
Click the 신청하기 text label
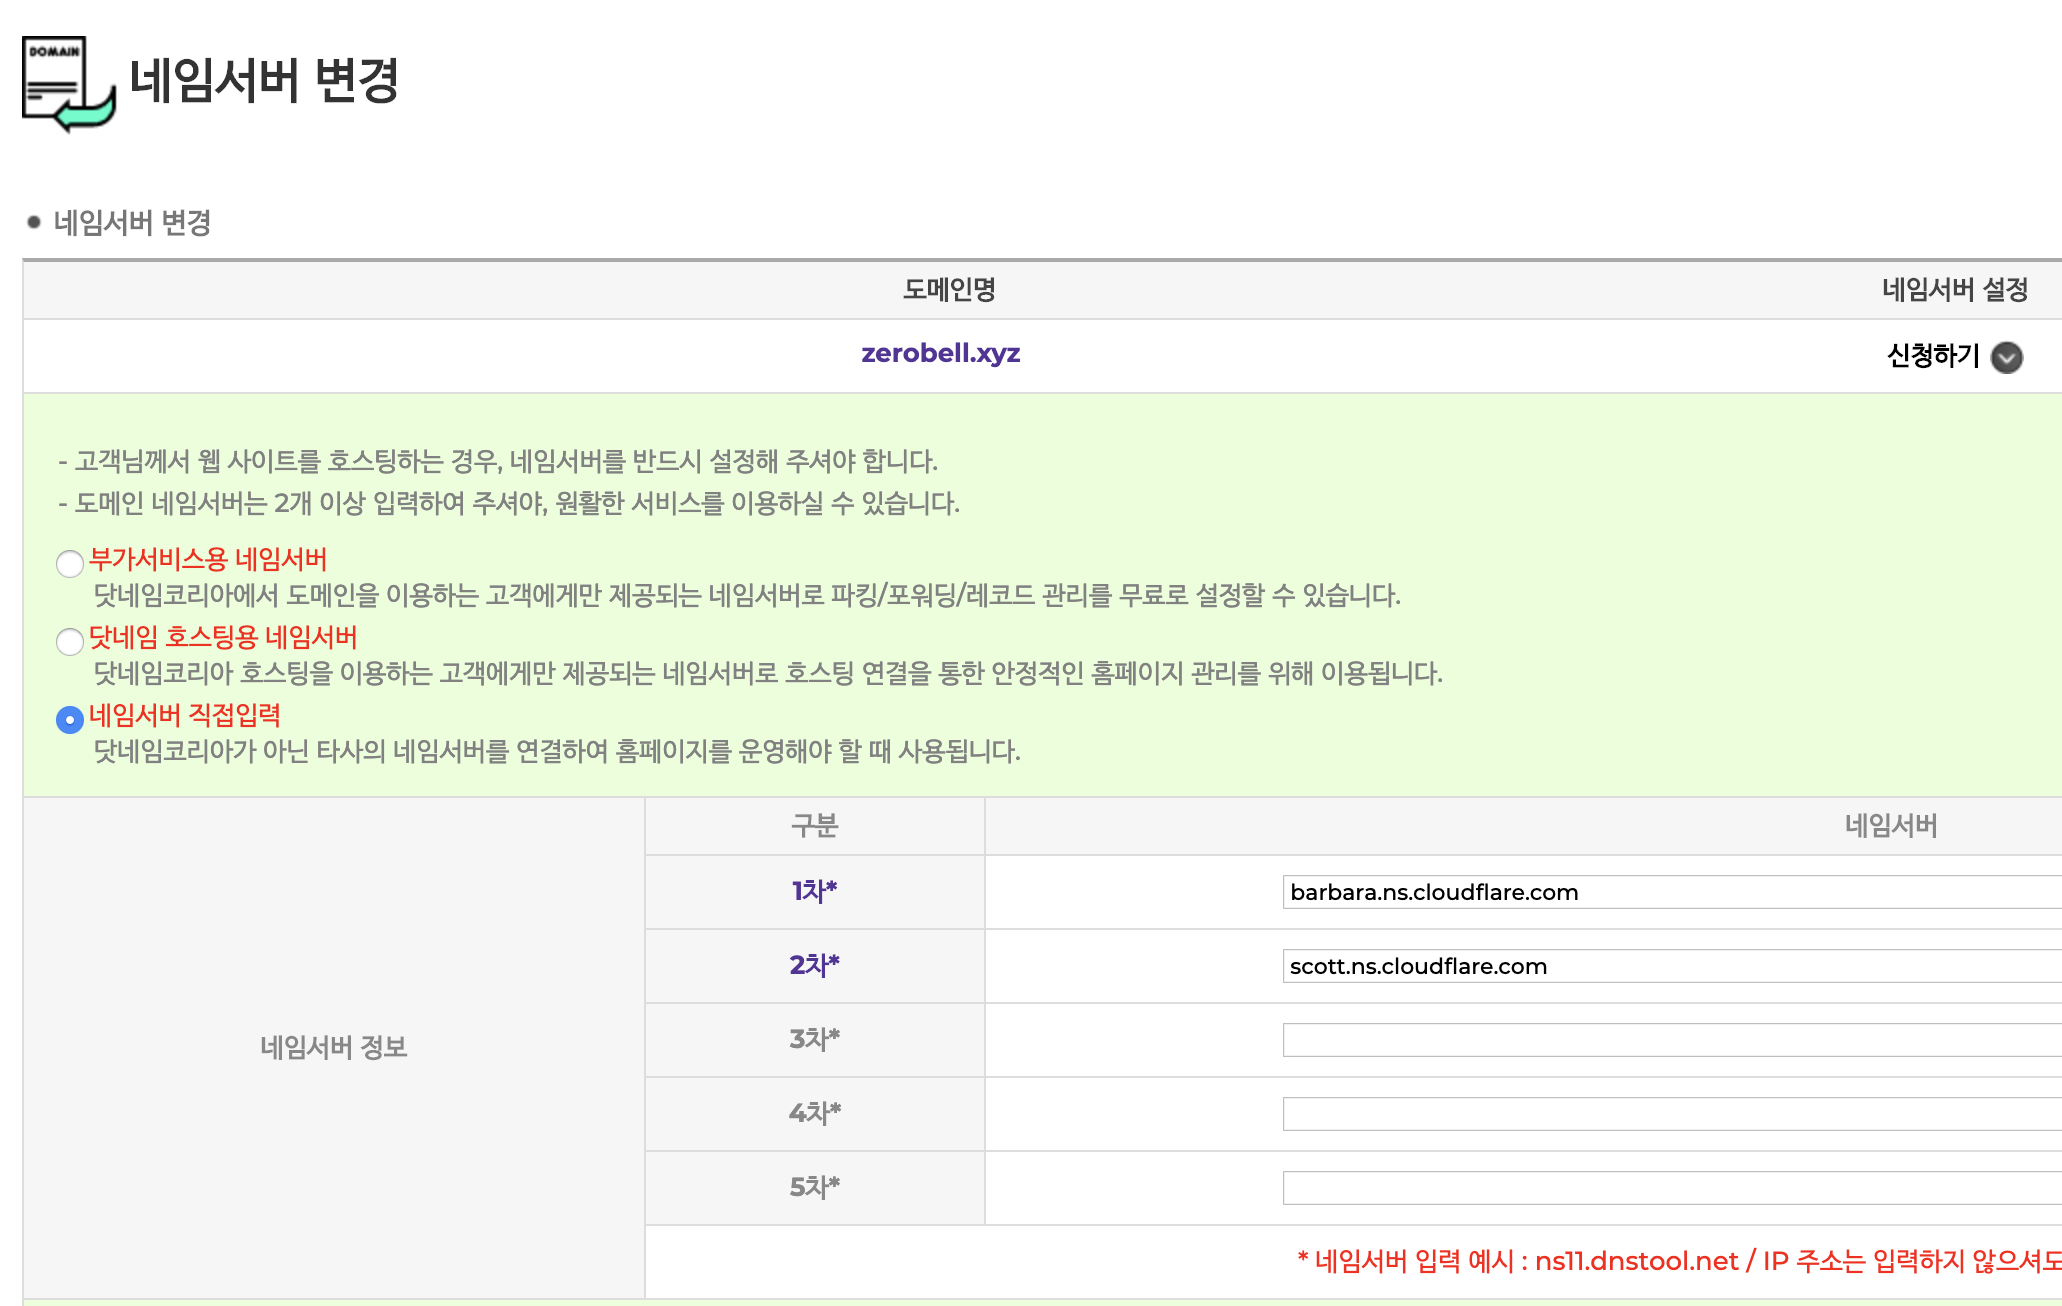(1932, 356)
